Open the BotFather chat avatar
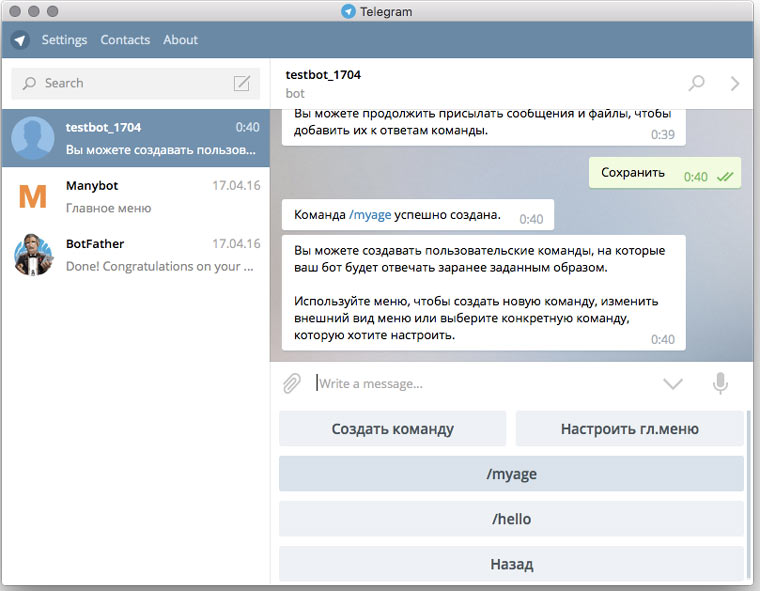The width and height of the screenshot is (760, 591). 33,254
